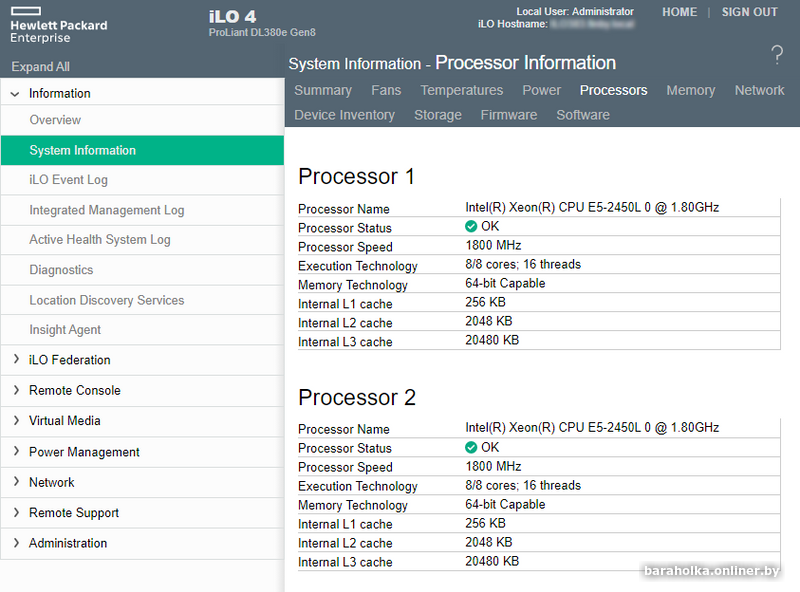Open Integrated Management Log
Image resolution: width=800 pixels, height=592 pixels.
(x=142, y=210)
